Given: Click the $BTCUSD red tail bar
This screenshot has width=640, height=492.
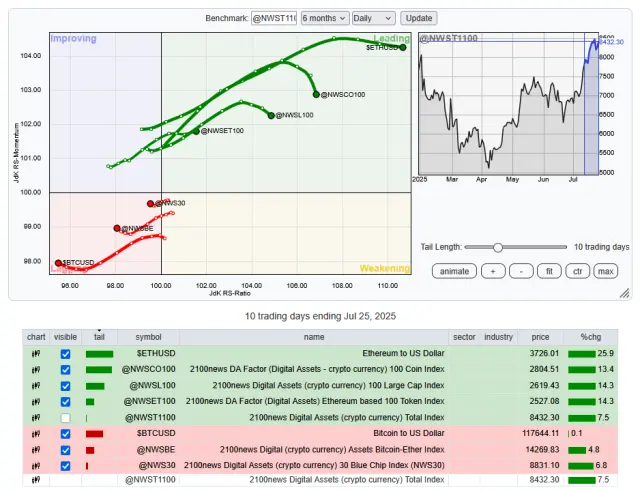Looking at the screenshot, I should click(x=94, y=434).
